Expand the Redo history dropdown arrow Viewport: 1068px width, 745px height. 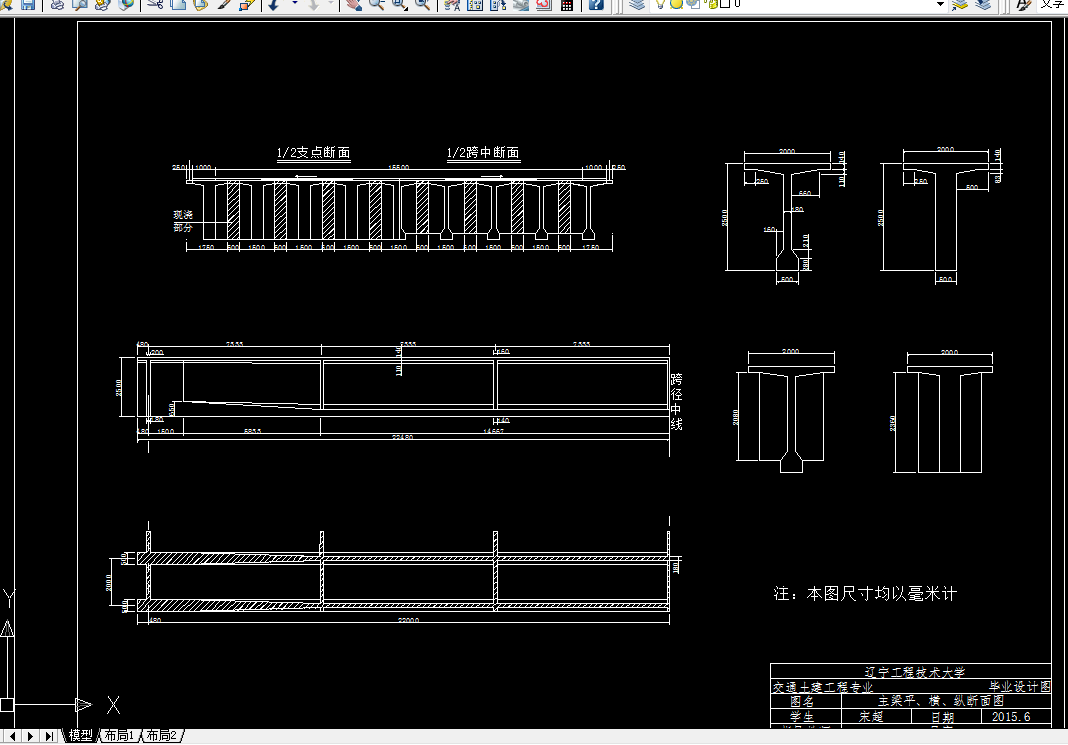(x=330, y=3)
